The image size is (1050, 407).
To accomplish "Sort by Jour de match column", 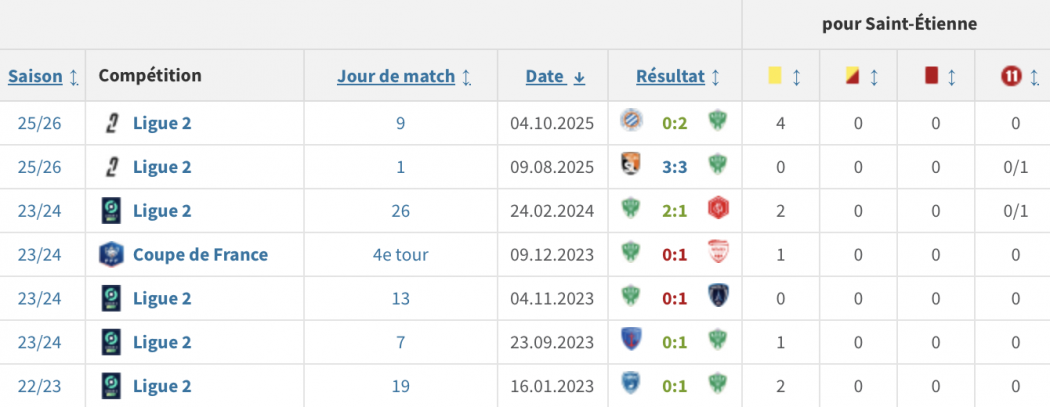I will tap(403, 76).
